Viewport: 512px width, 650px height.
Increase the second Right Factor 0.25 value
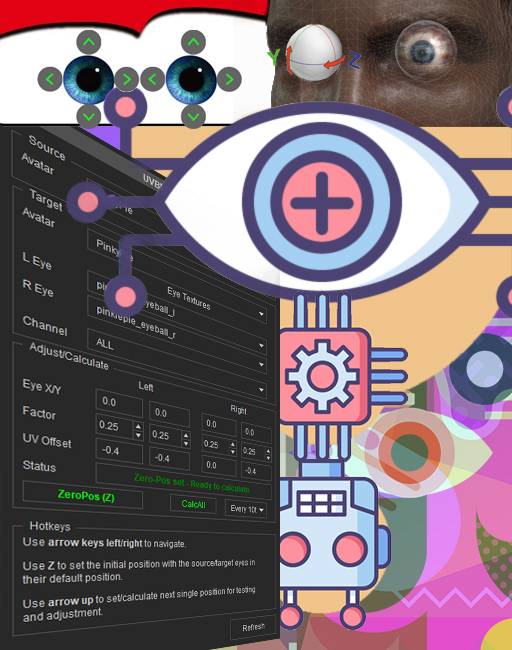coord(268,451)
